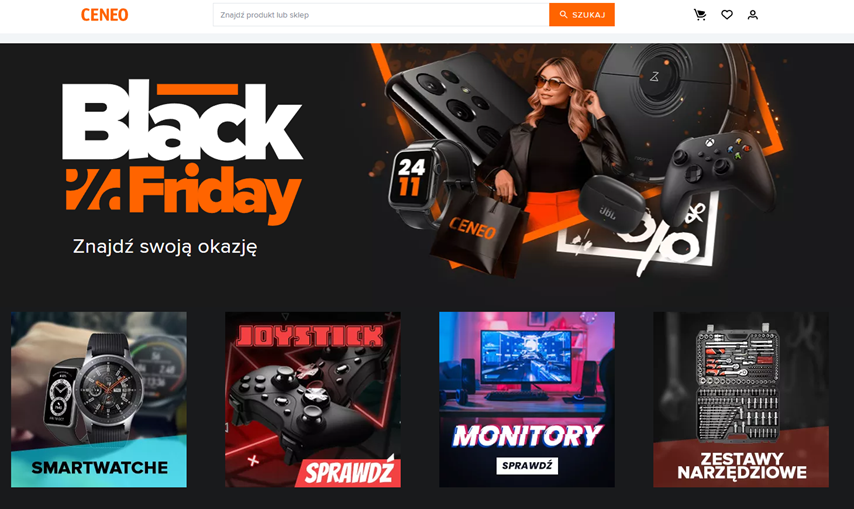Open the Monitory category tile
Image resolution: width=854 pixels, height=509 pixels.
[527, 399]
